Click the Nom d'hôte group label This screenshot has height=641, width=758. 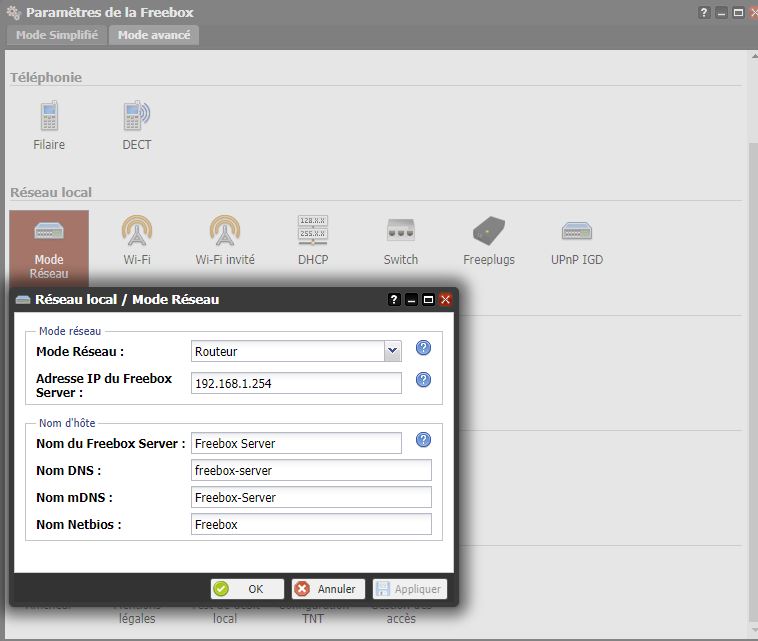tap(67, 423)
